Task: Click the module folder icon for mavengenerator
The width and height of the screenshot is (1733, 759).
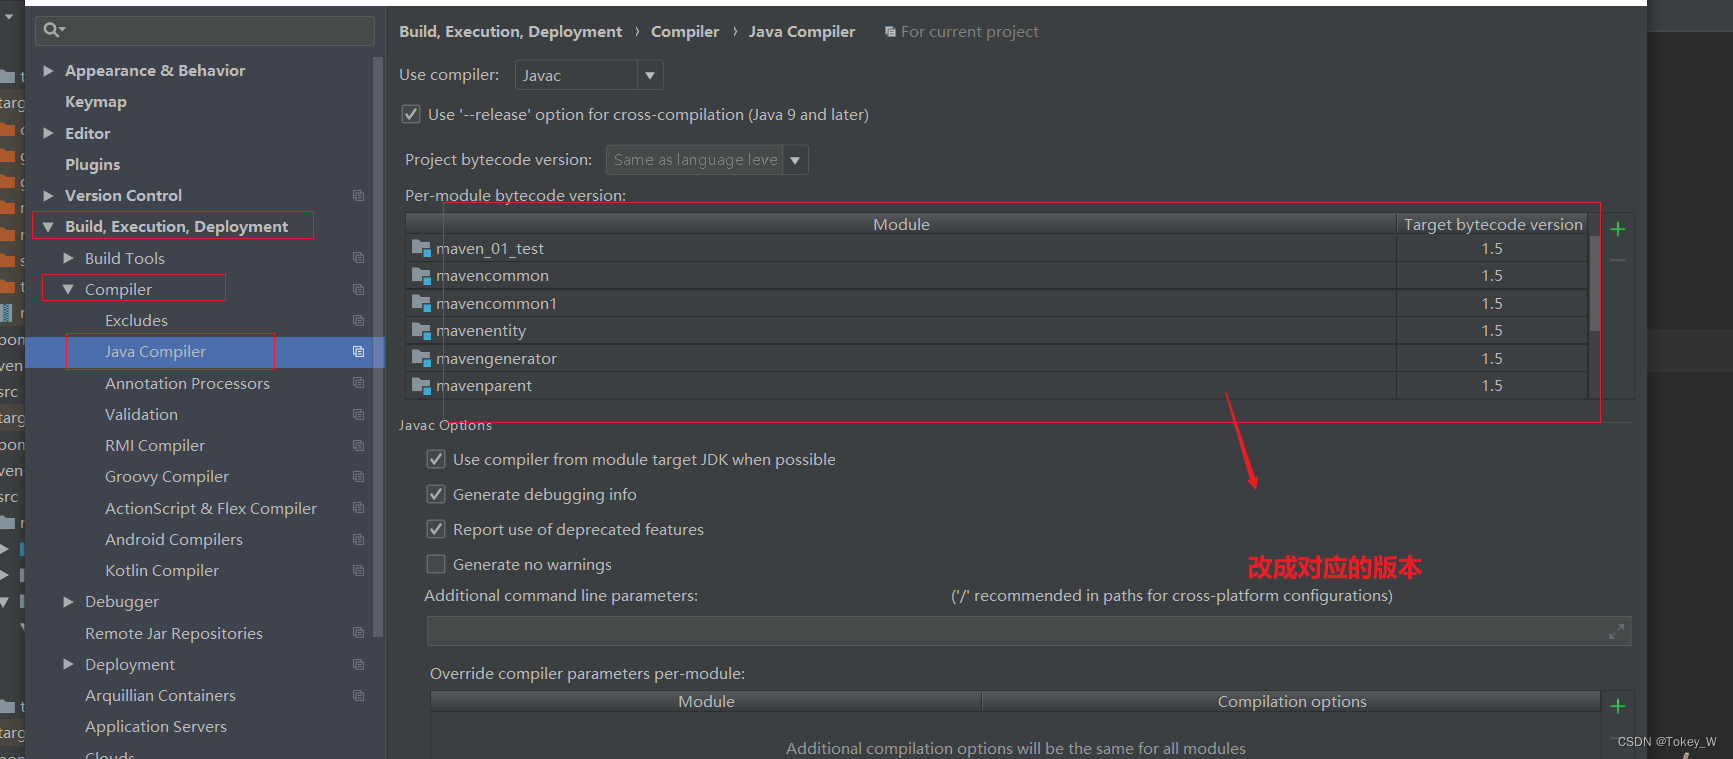Action: pyautogui.click(x=421, y=358)
